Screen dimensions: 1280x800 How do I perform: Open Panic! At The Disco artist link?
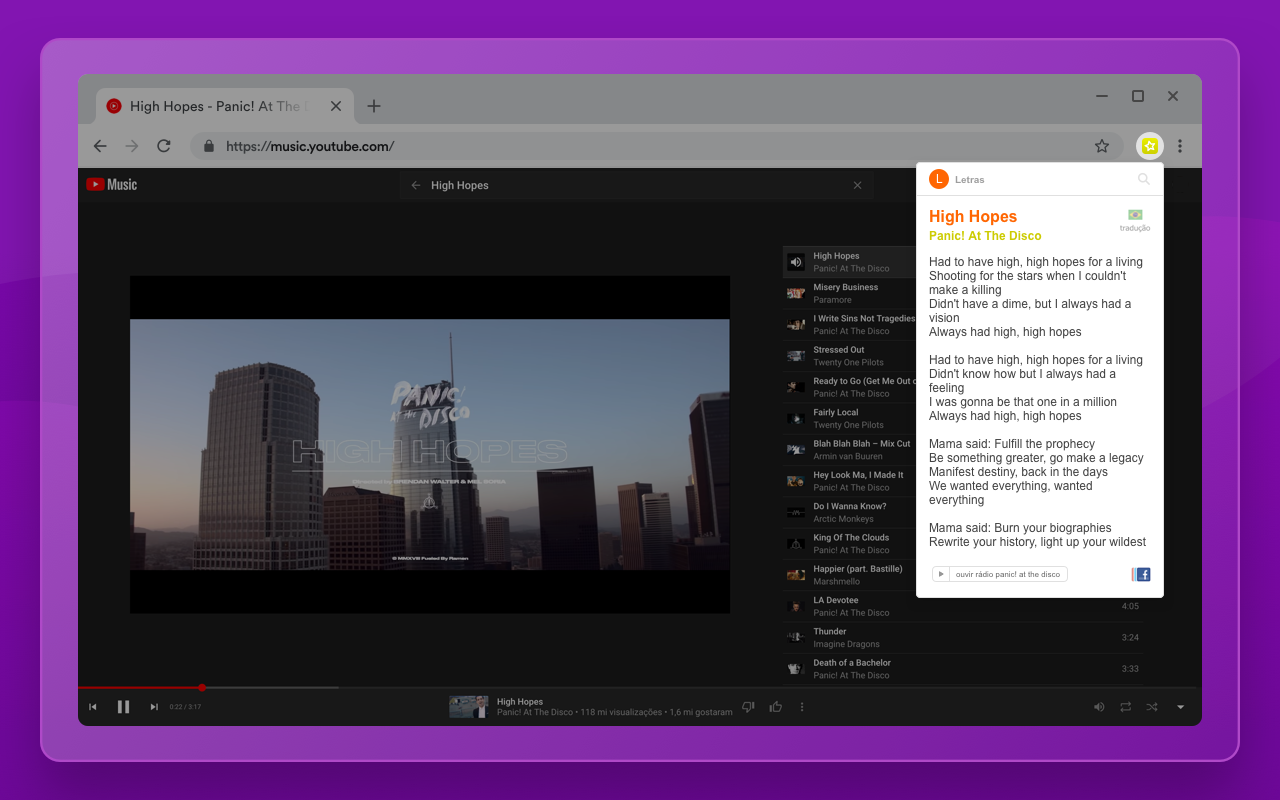click(985, 236)
